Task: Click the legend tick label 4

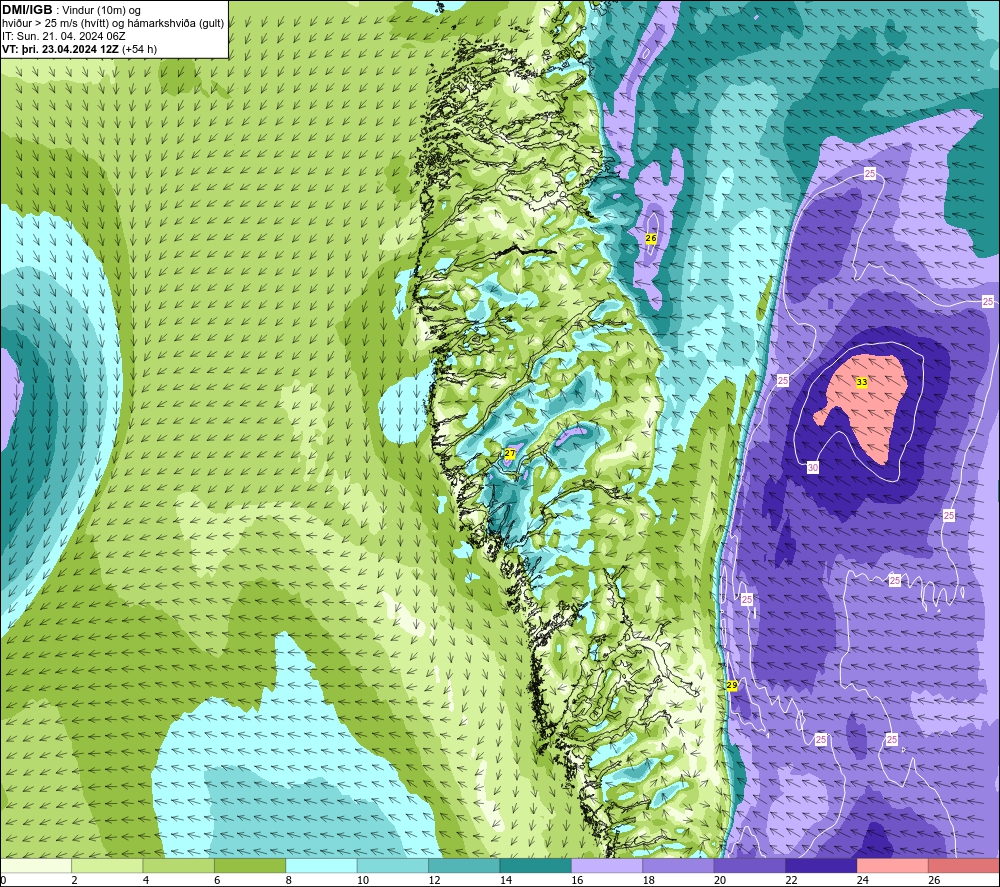Action: (x=146, y=880)
